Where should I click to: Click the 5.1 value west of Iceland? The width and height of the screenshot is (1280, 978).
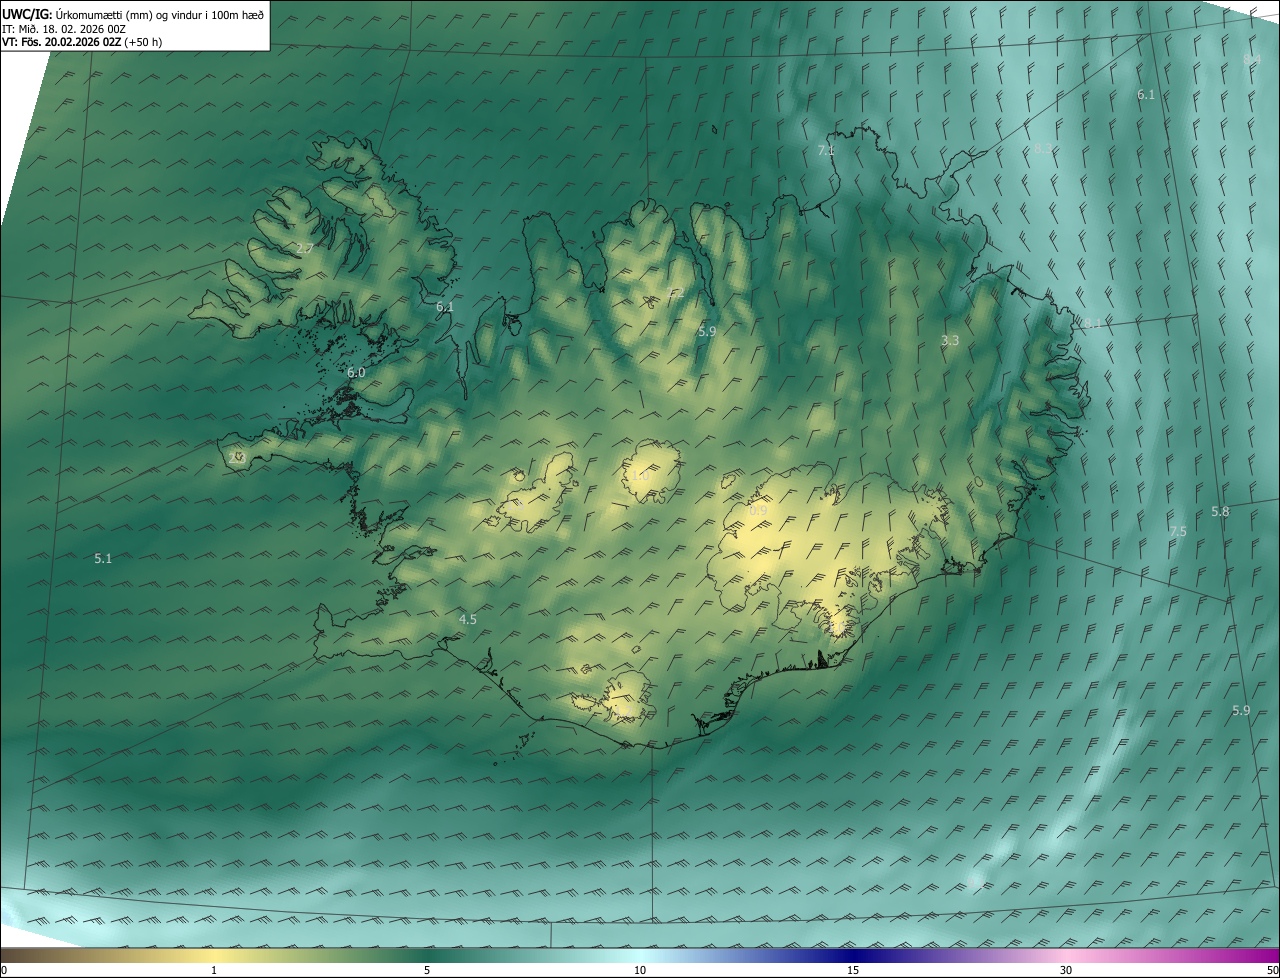[x=103, y=558]
